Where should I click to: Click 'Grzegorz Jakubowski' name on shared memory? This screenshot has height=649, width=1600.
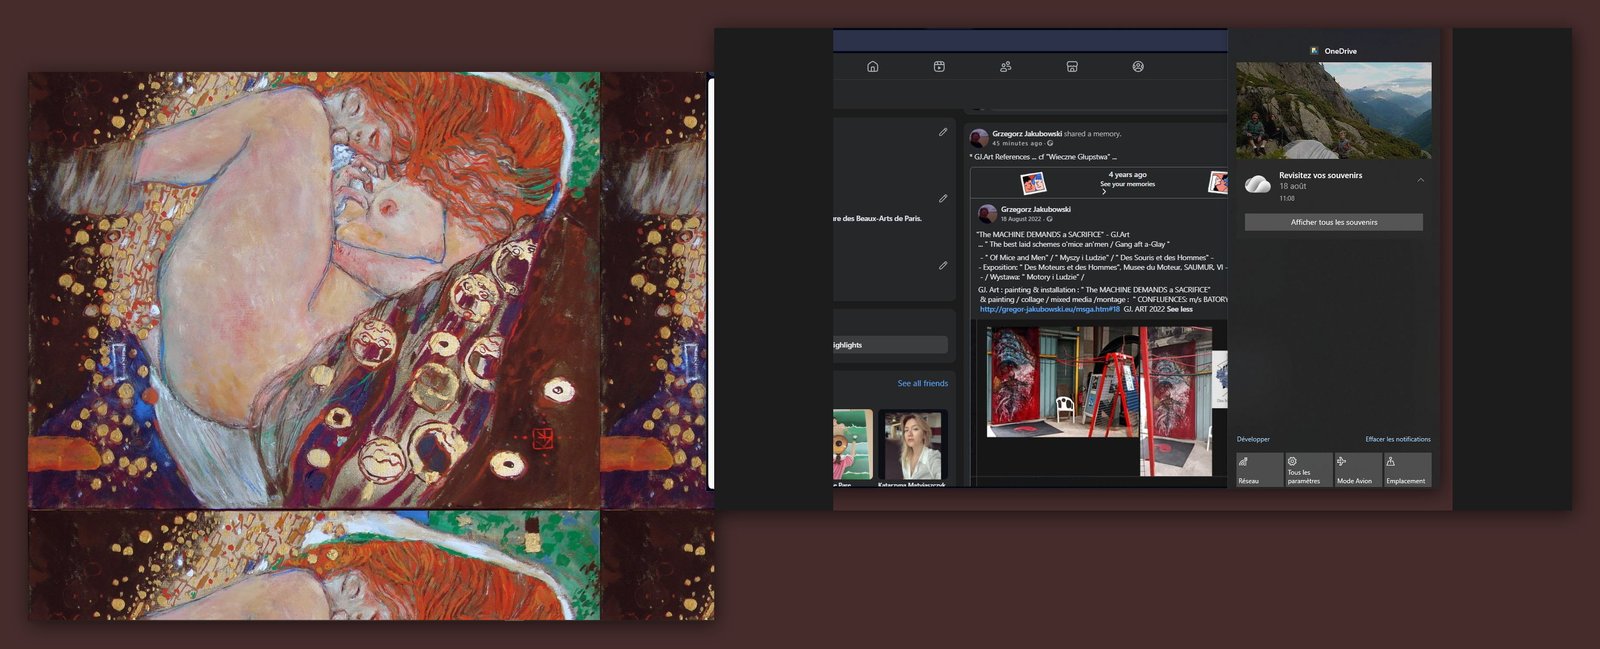[x=1026, y=133]
